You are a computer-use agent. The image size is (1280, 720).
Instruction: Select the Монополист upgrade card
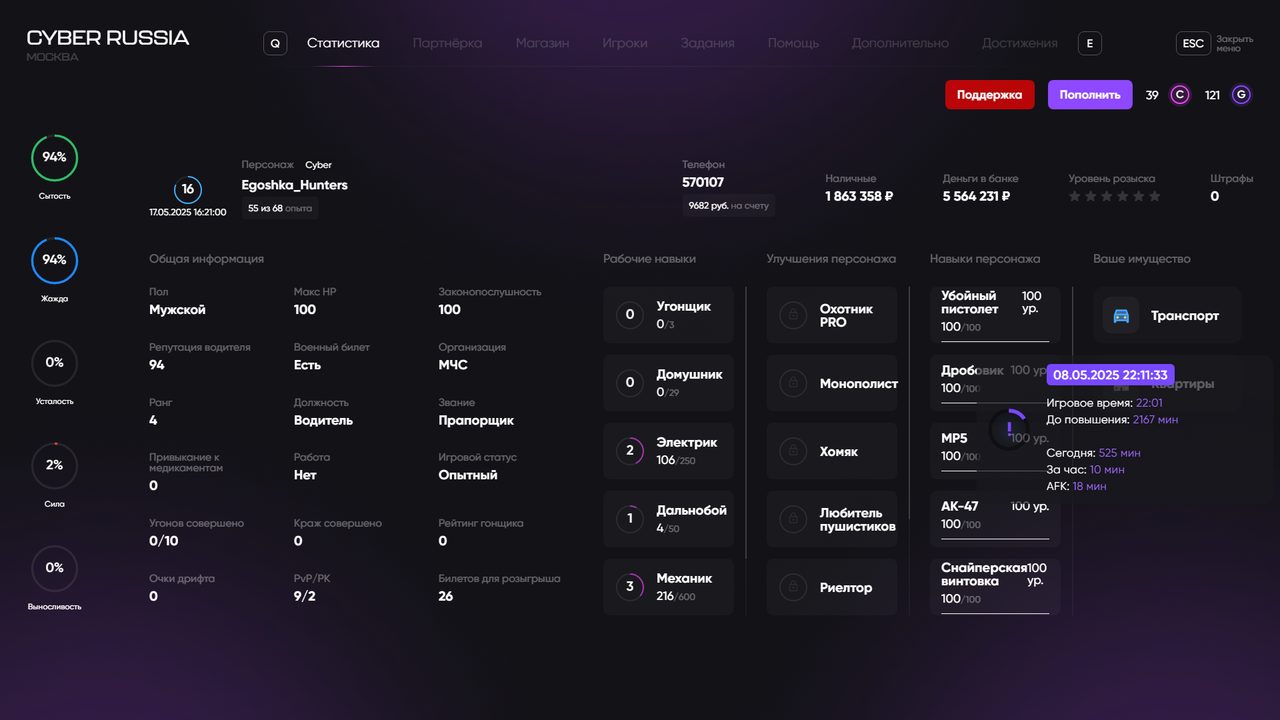coord(832,383)
